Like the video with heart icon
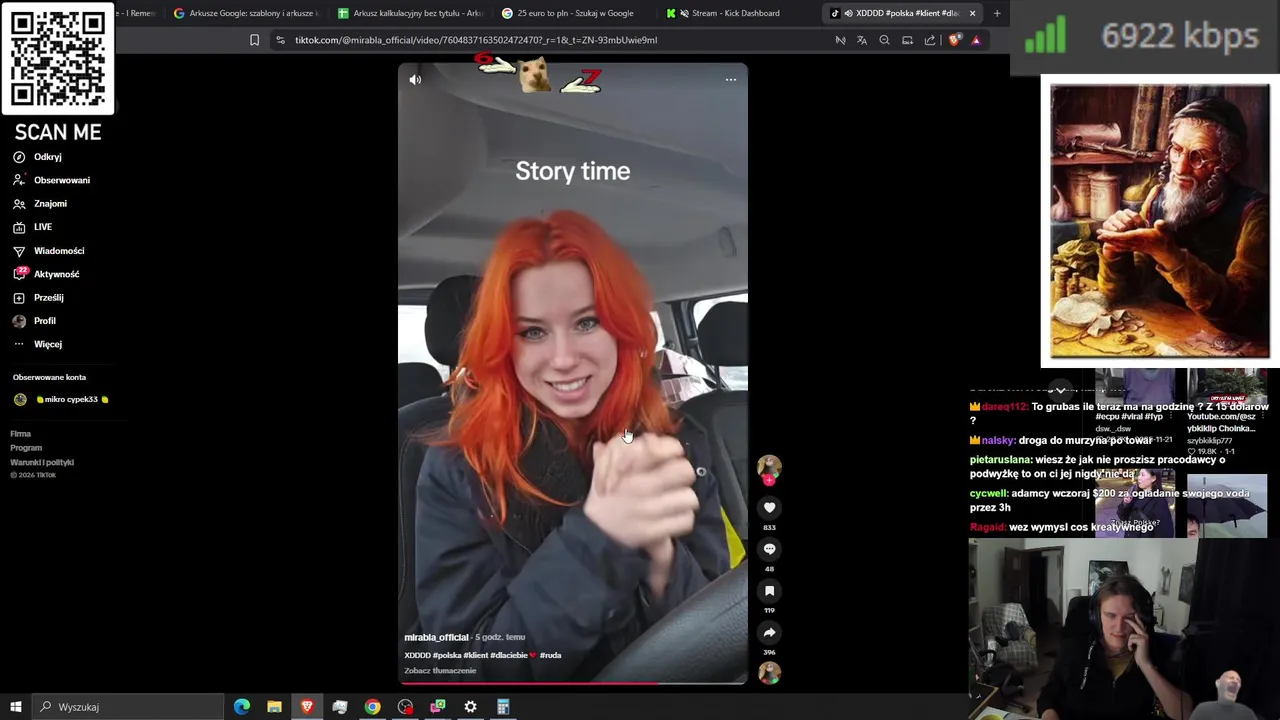 (x=769, y=508)
